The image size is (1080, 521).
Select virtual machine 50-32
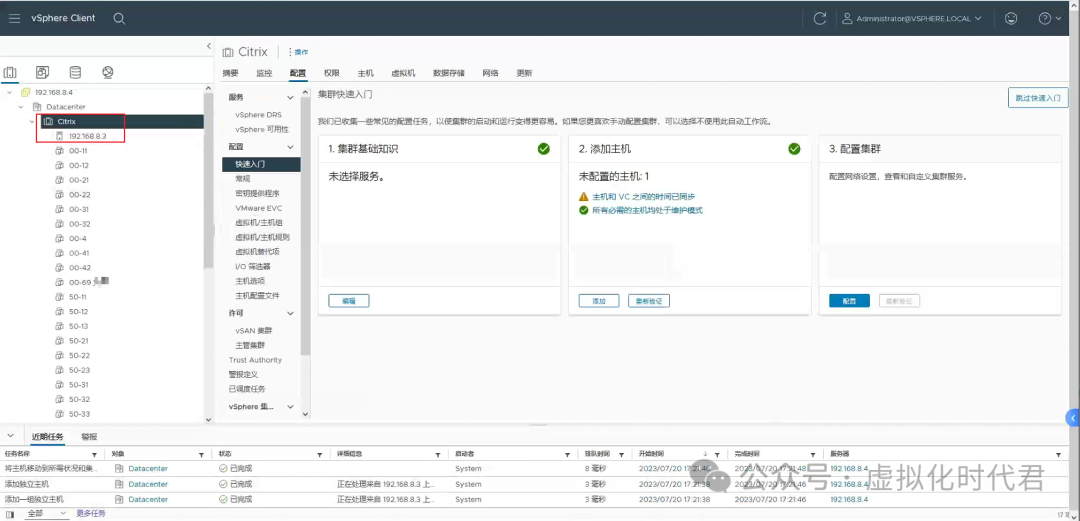tap(79, 400)
